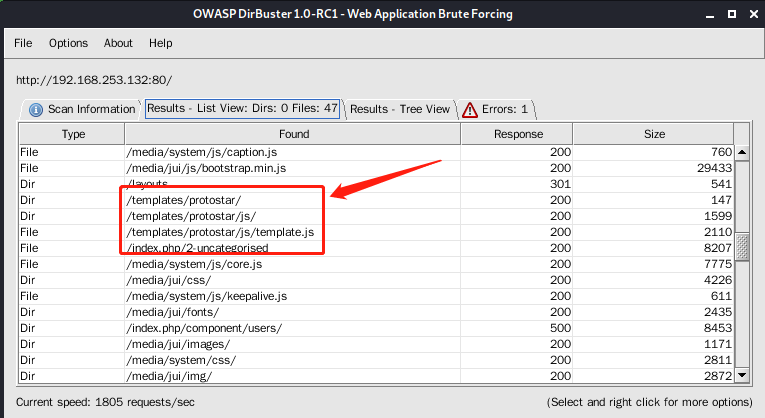
Task: Click the Current speed status text
Action: pos(105,402)
